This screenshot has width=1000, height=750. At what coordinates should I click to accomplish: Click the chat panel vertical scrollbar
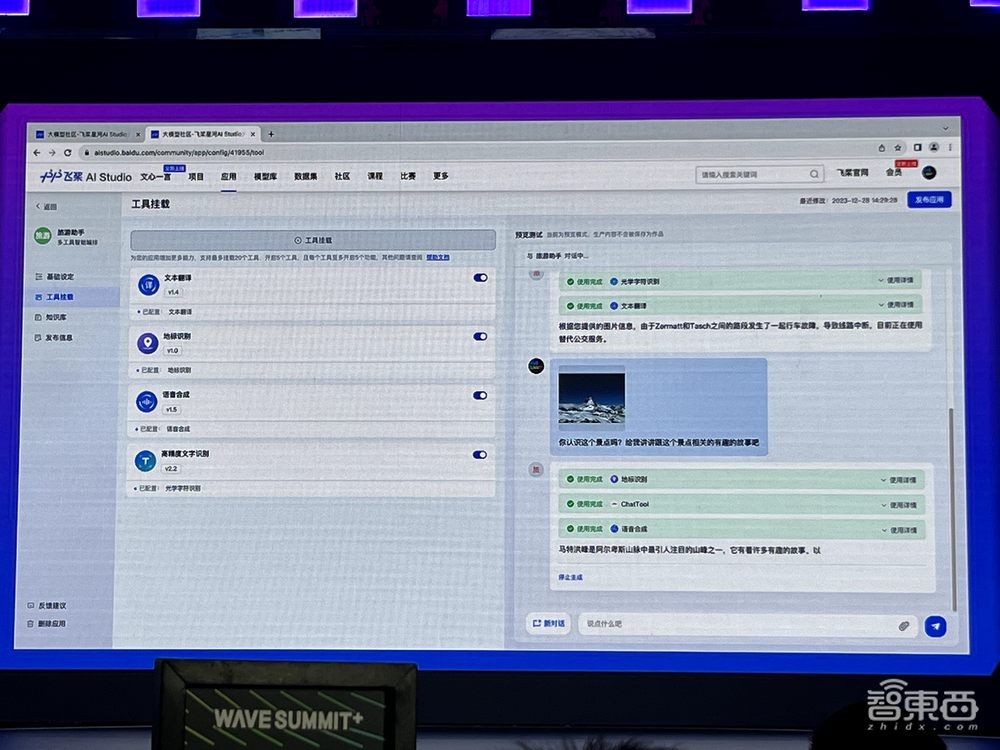pos(953,500)
